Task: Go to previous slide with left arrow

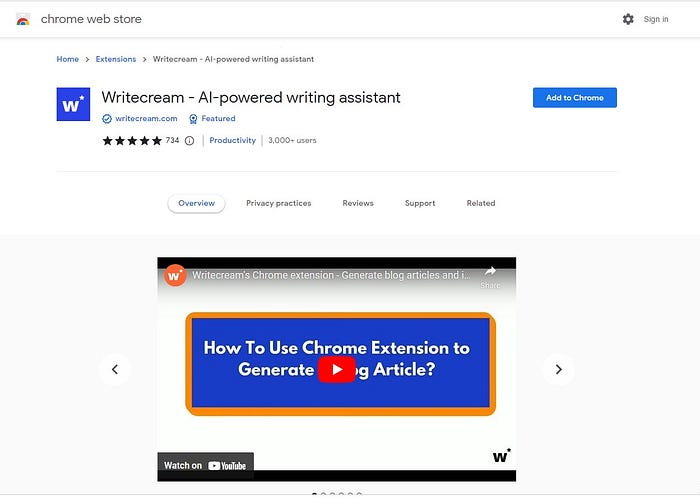Action: [x=115, y=369]
